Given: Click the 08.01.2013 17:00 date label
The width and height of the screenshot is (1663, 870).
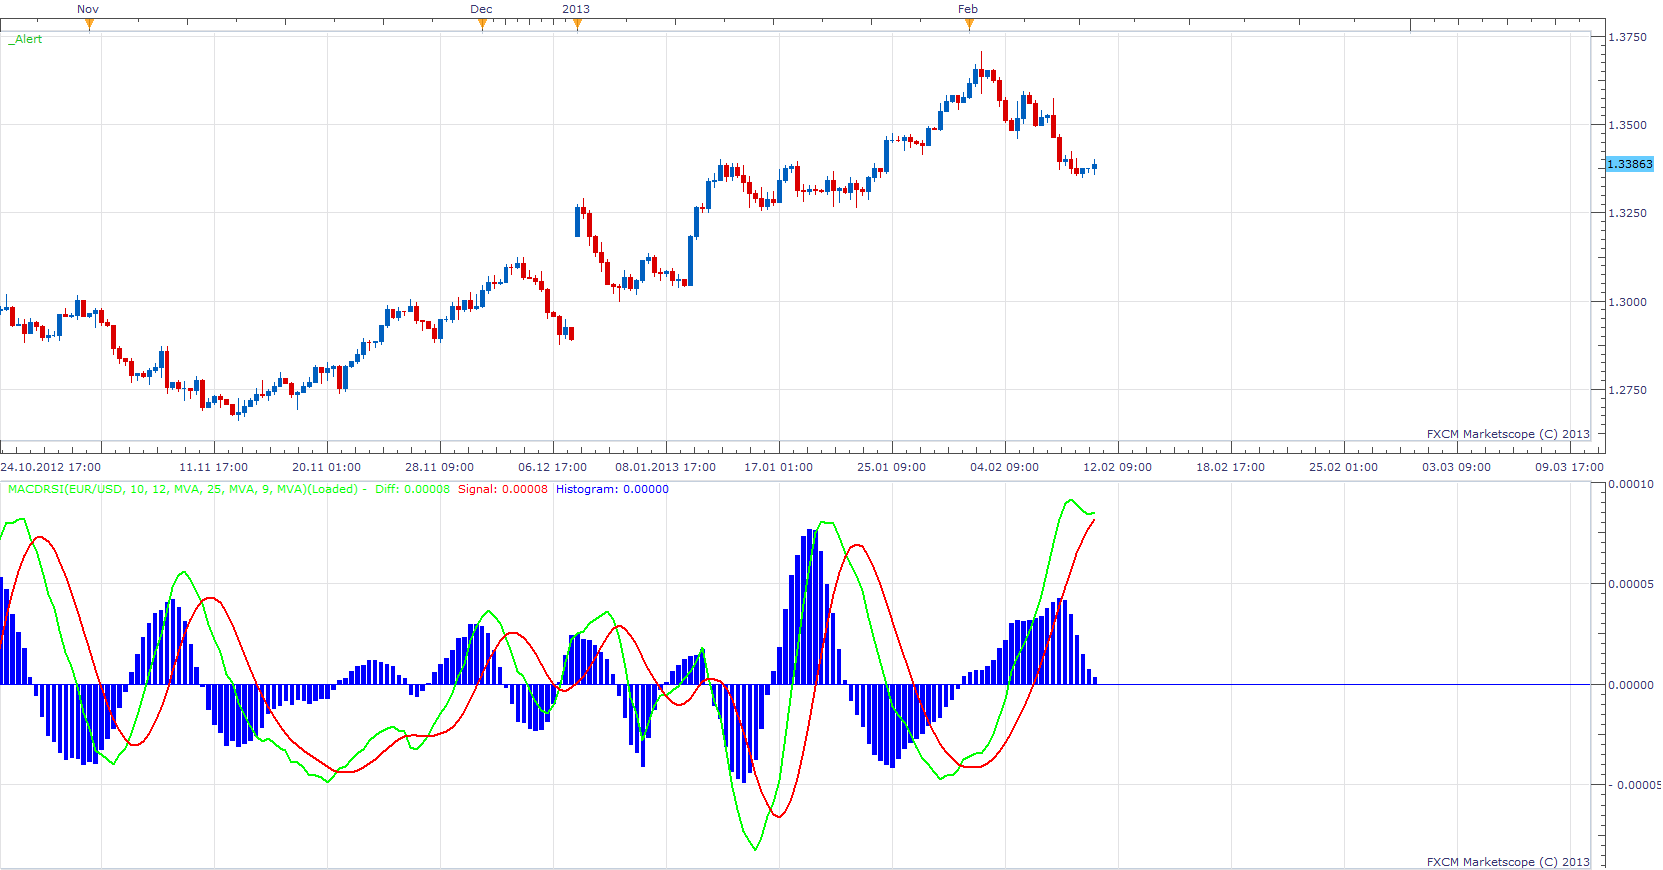Looking at the screenshot, I should (x=665, y=467).
